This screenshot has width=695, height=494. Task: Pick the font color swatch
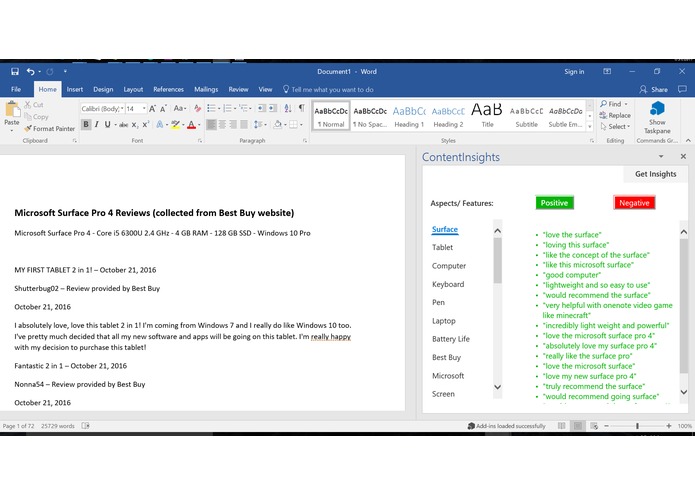191,125
